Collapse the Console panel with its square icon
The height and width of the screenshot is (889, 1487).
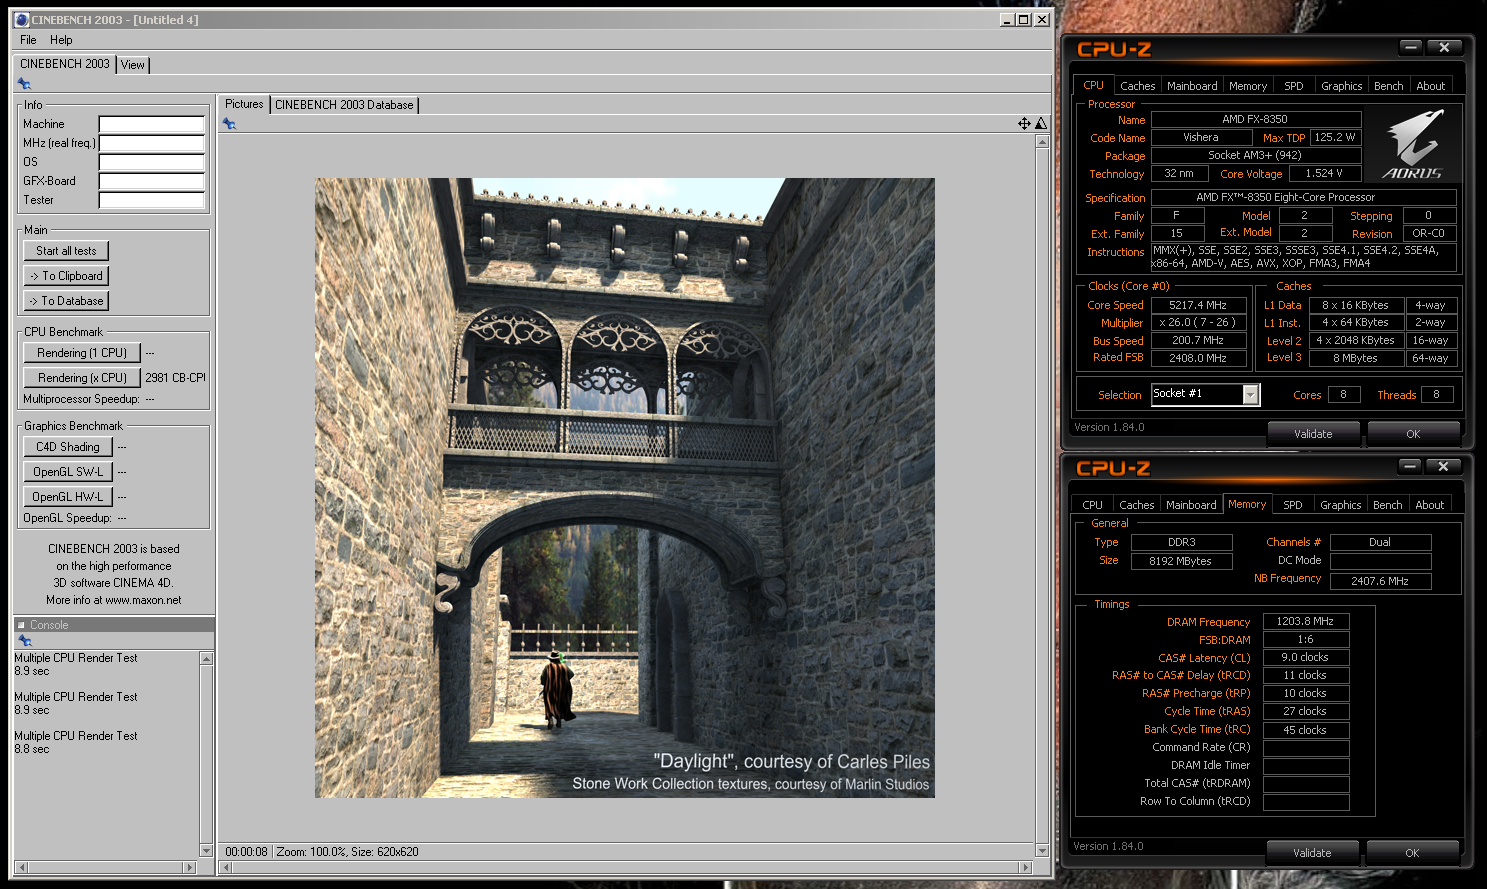pyautogui.click(x=21, y=625)
